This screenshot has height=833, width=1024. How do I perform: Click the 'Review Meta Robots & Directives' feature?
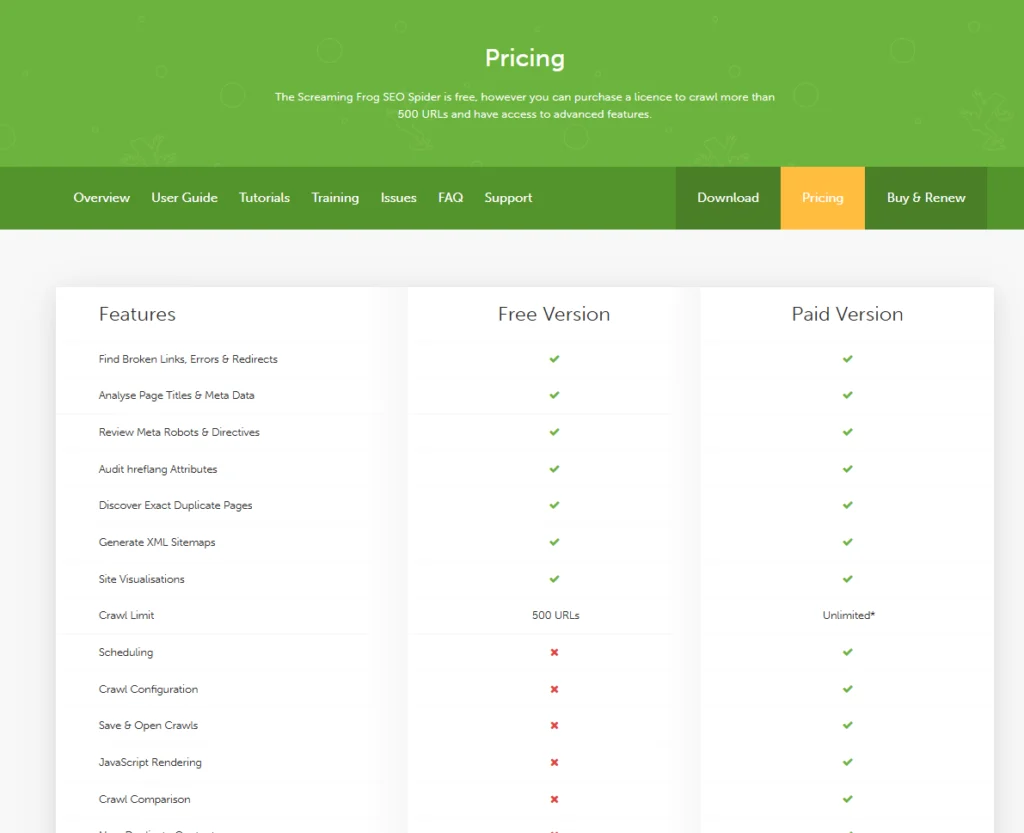179,432
